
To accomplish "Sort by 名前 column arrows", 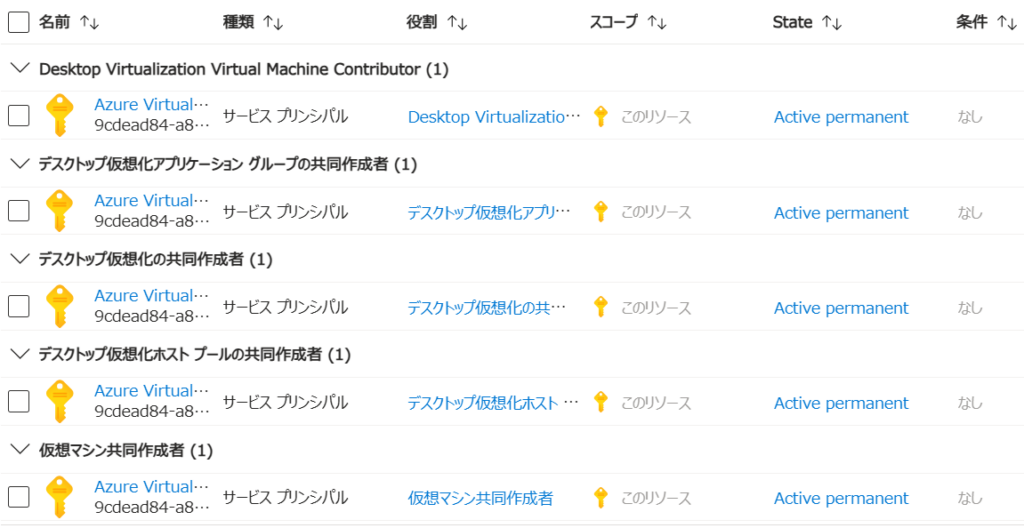I will pyautogui.click(x=89, y=22).
